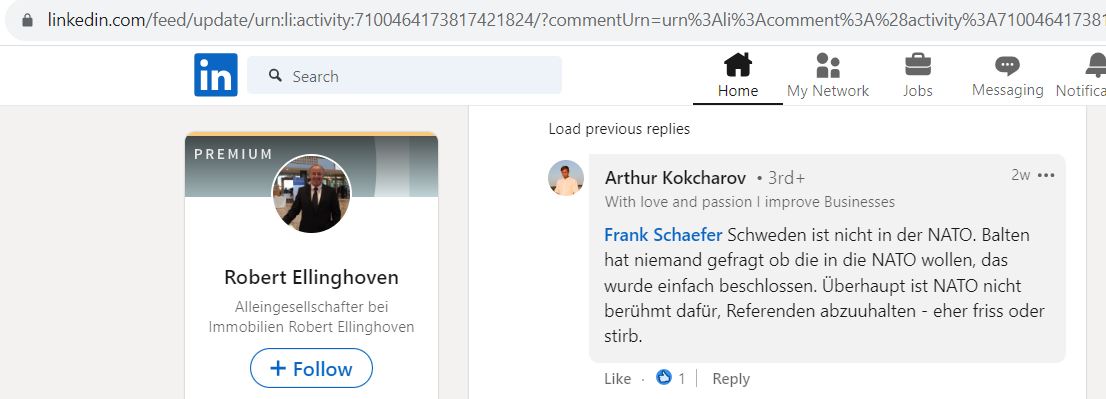
Task: Open the Notifications bell icon
Action: 1095,65
